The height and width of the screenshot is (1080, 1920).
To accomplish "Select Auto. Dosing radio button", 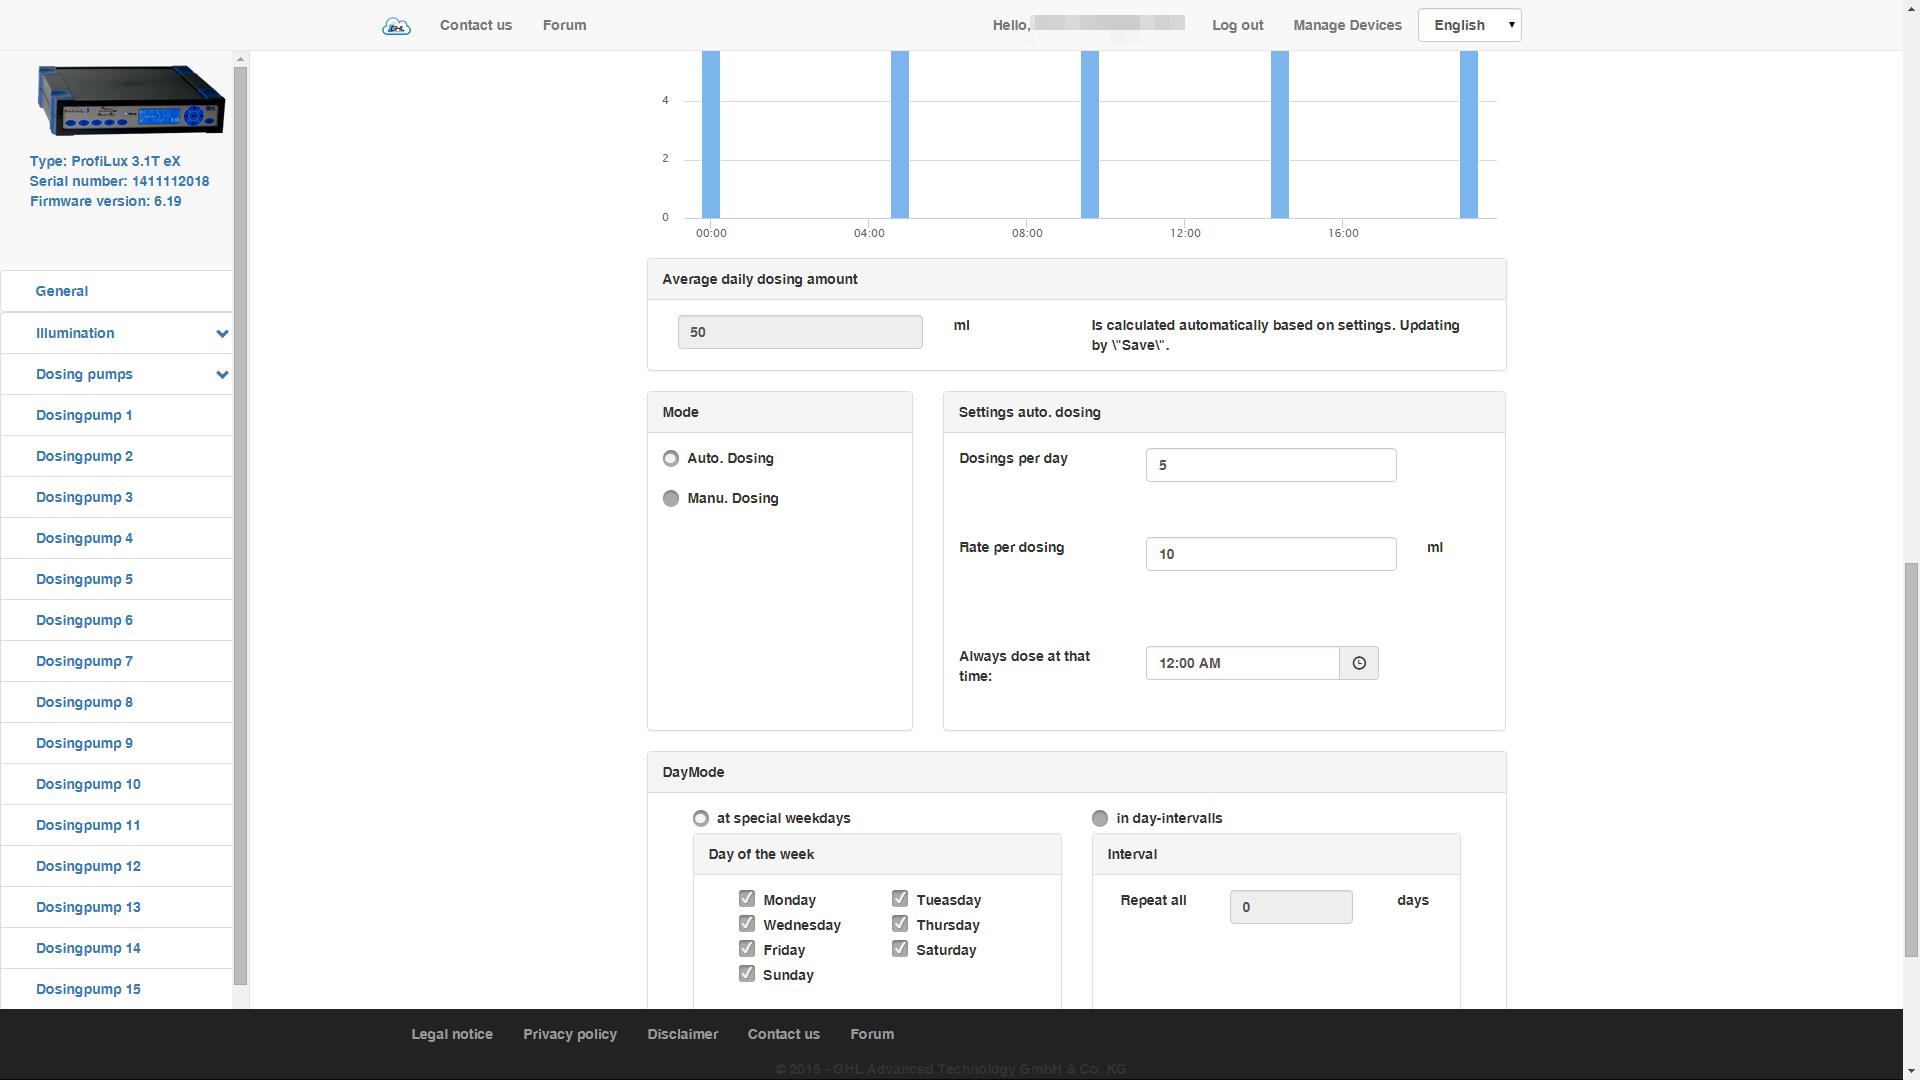I will tap(671, 458).
